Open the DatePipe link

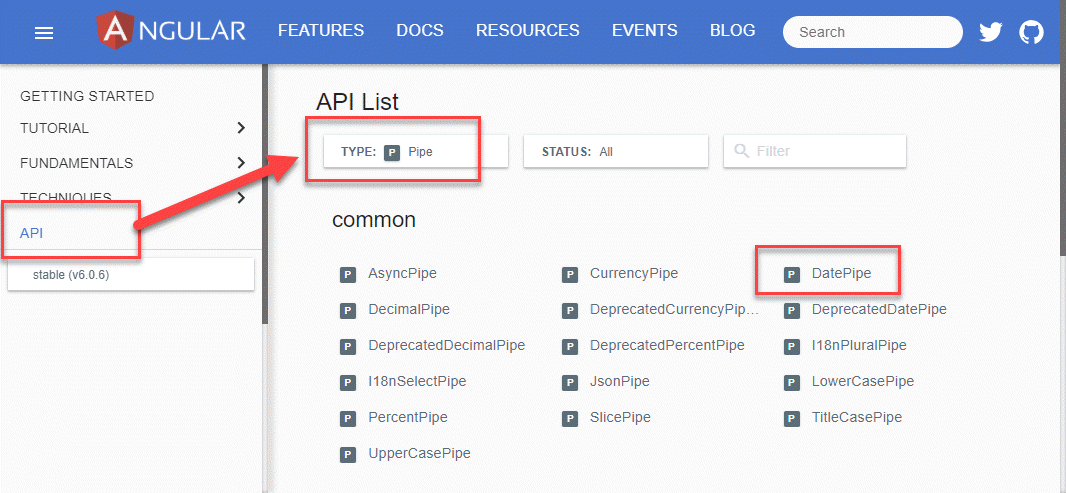pos(840,273)
